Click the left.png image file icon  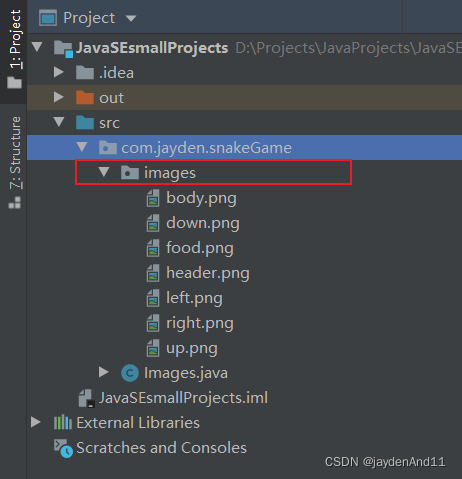153,298
